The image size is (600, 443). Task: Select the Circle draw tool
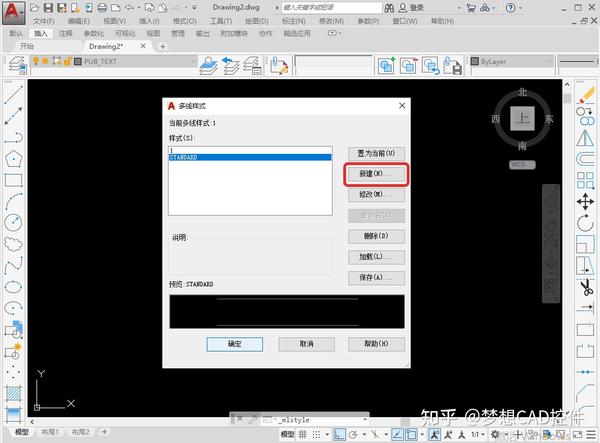pyautogui.click(x=13, y=223)
